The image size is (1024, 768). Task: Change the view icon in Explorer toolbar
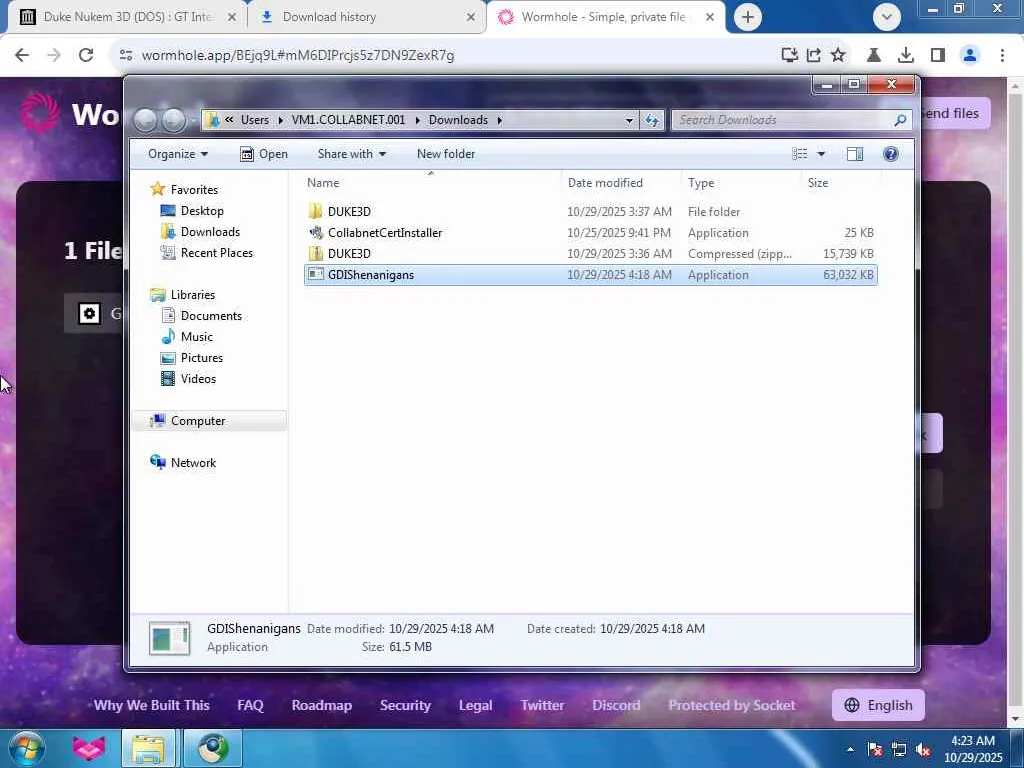point(799,154)
